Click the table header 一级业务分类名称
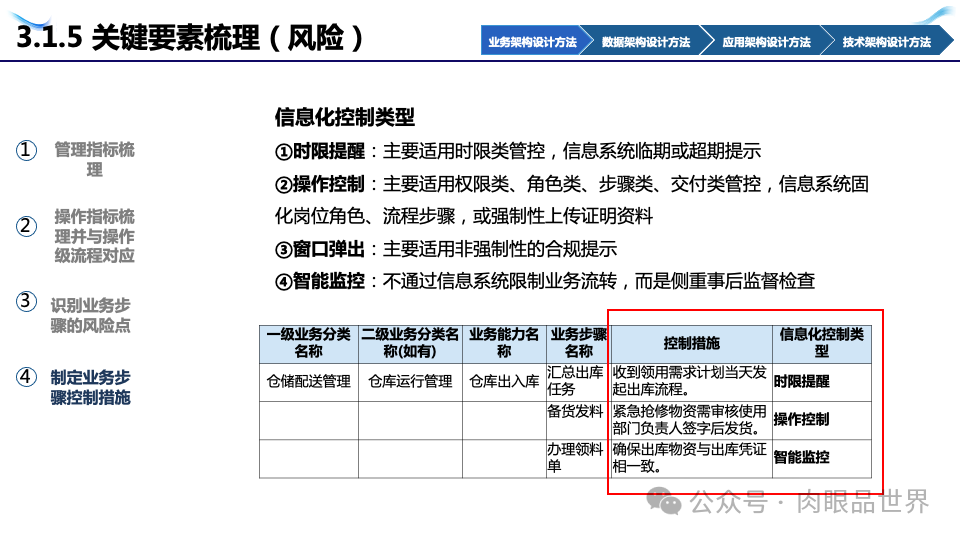 pos(309,343)
